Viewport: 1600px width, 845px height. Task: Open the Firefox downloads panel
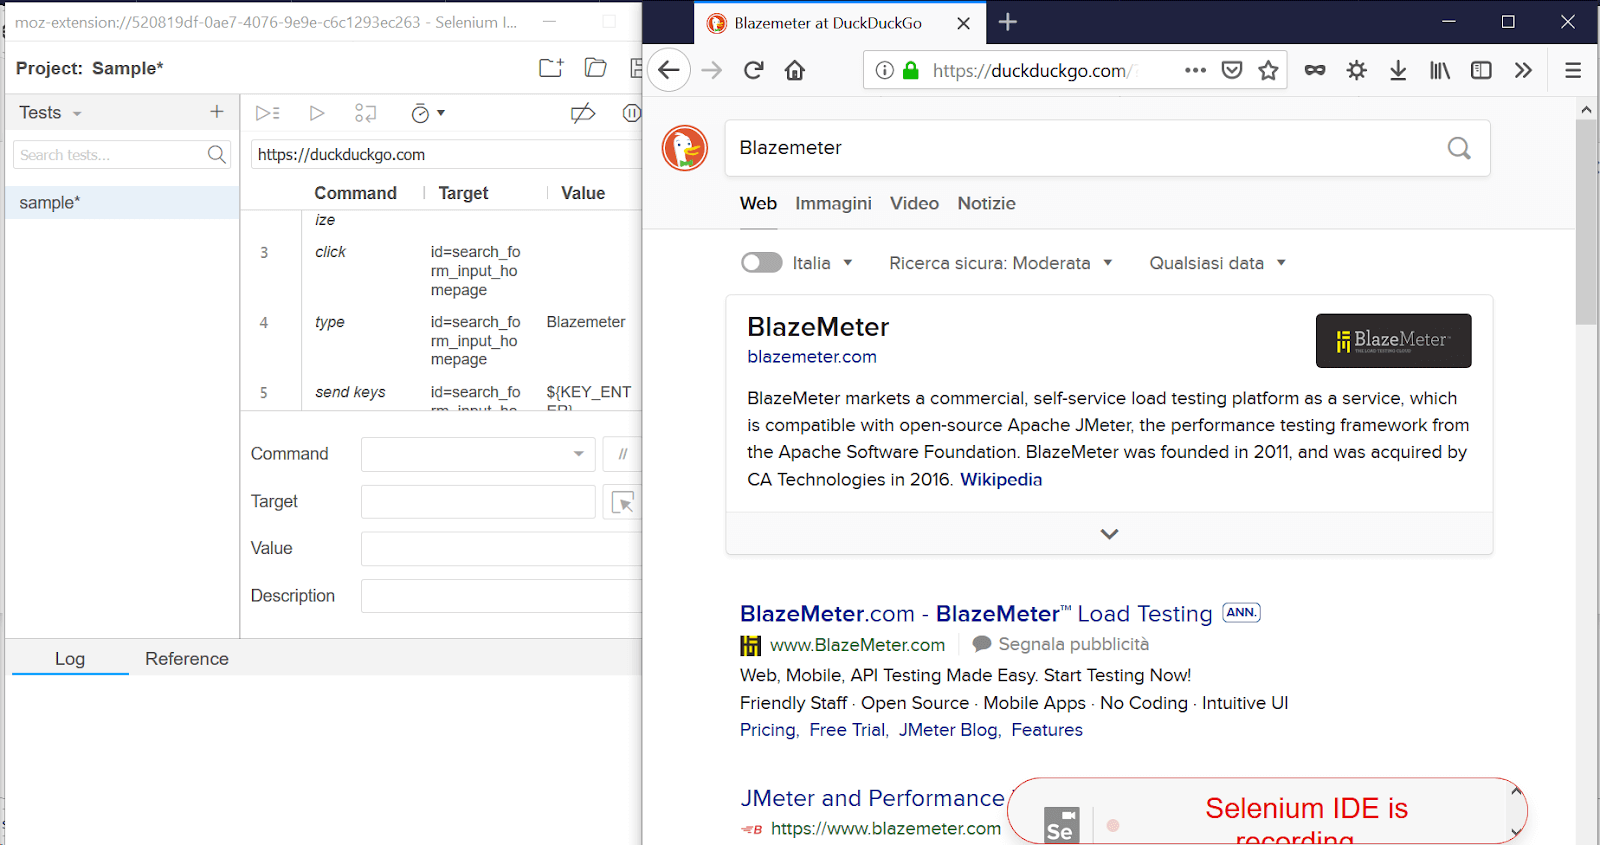[1398, 70]
